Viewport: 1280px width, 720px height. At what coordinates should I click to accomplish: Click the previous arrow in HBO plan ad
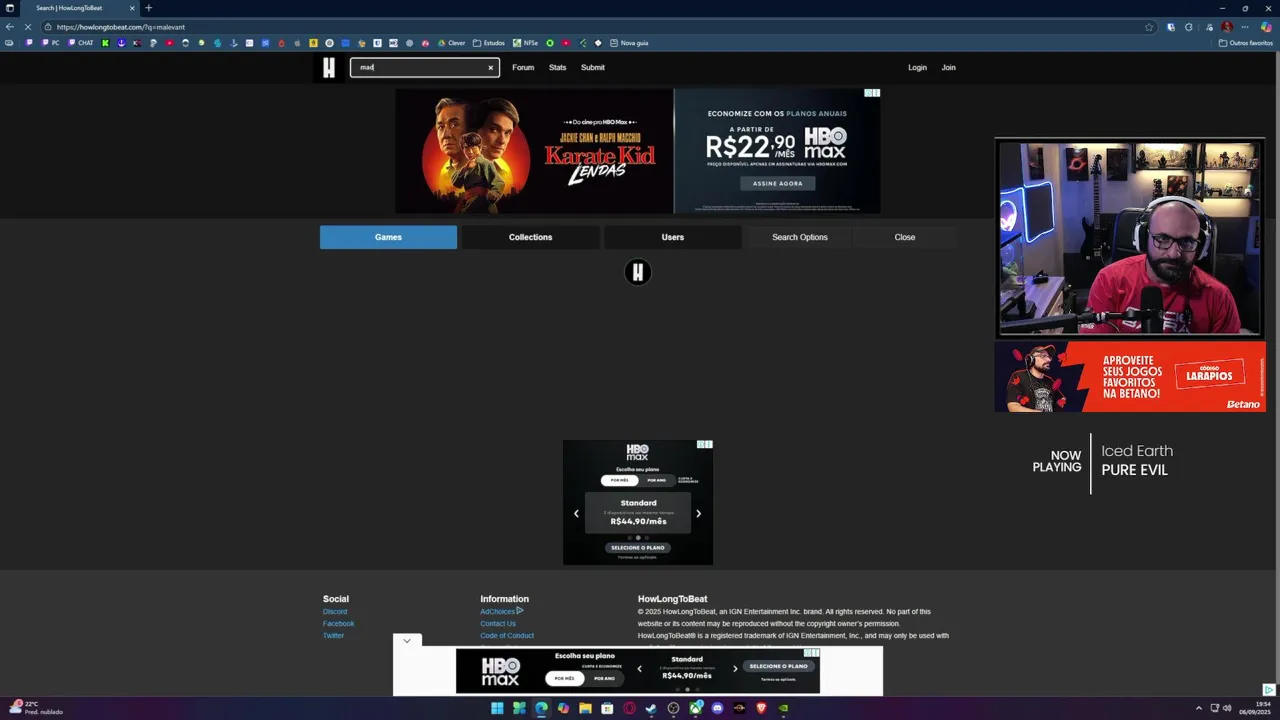pyautogui.click(x=576, y=513)
